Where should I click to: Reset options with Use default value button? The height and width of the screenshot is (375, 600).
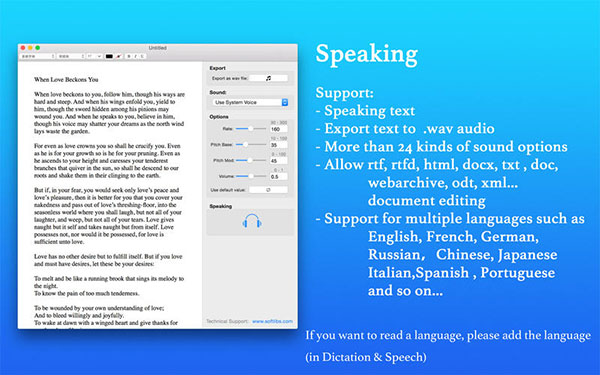point(268,190)
